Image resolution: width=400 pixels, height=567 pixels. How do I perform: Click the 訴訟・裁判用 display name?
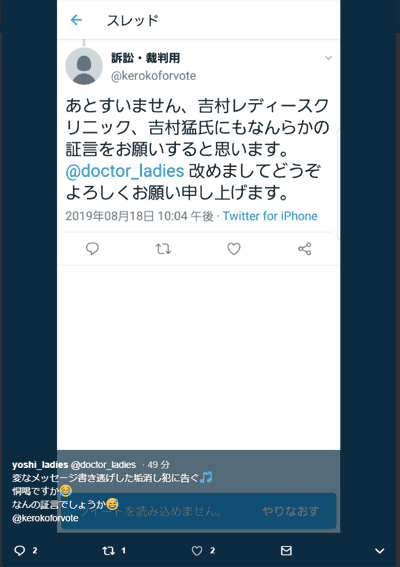[145, 58]
